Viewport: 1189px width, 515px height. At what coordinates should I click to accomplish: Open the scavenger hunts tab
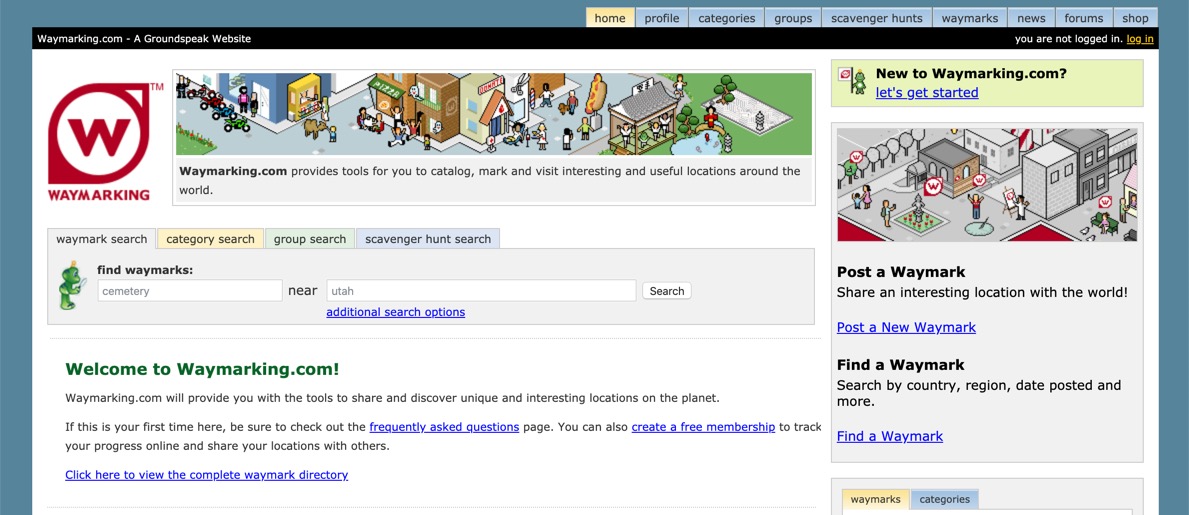click(x=877, y=18)
